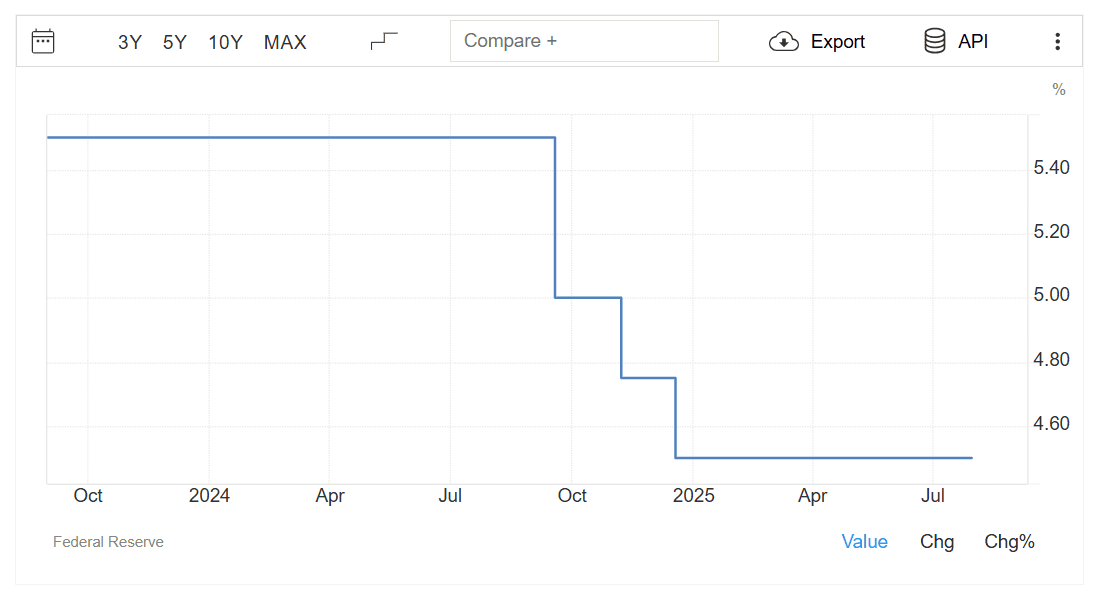The width and height of the screenshot is (1095, 597).
Task: Switch the chart to Value view
Action: click(864, 542)
